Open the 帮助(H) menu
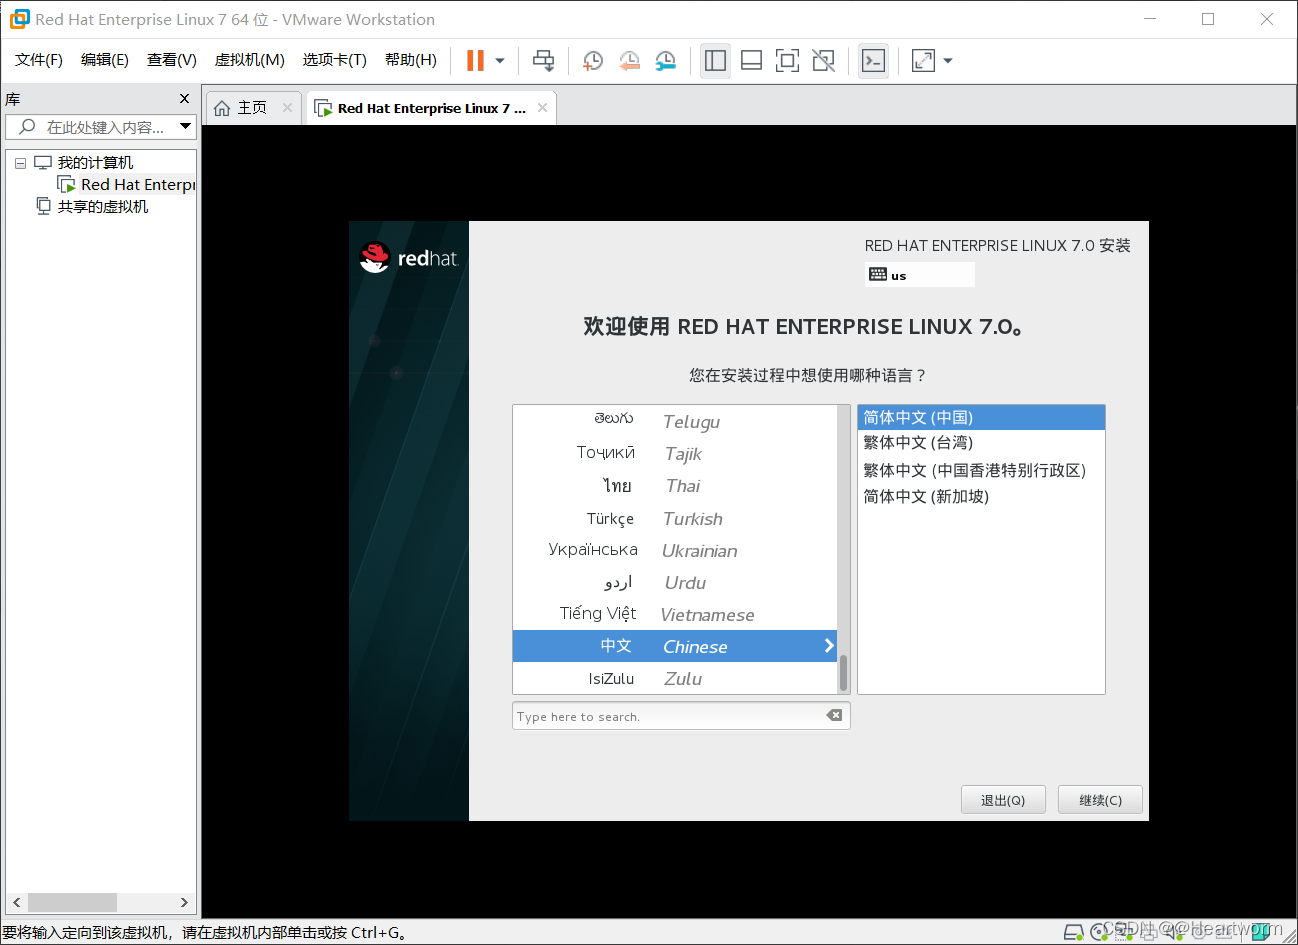 (x=411, y=60)
